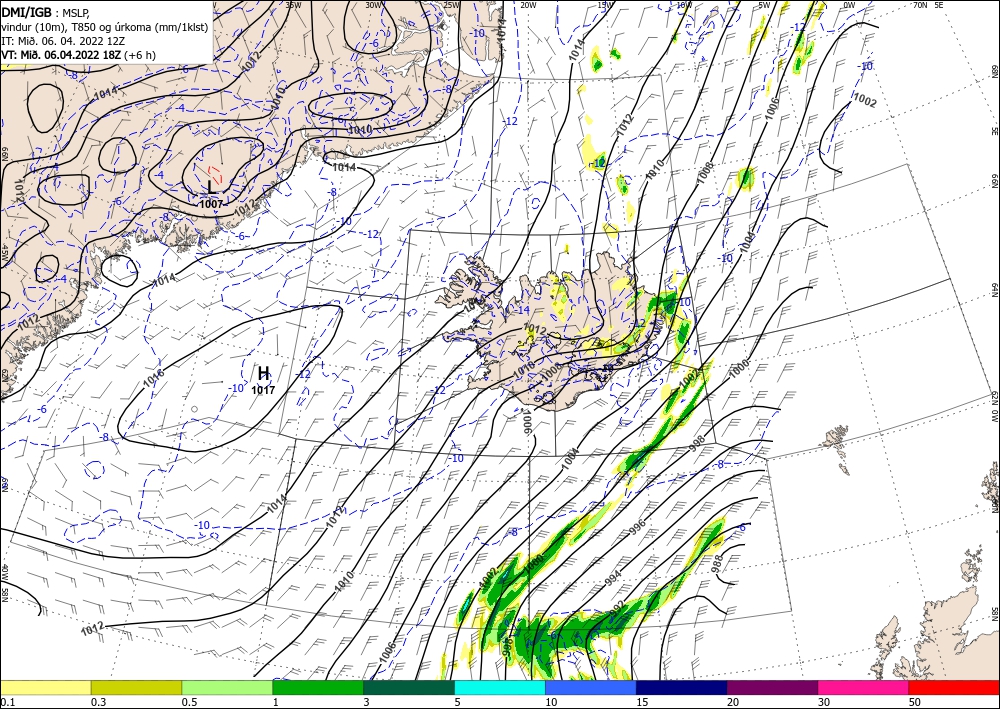
Task: Click the '25W' longitude label
Action: [451, 5]
